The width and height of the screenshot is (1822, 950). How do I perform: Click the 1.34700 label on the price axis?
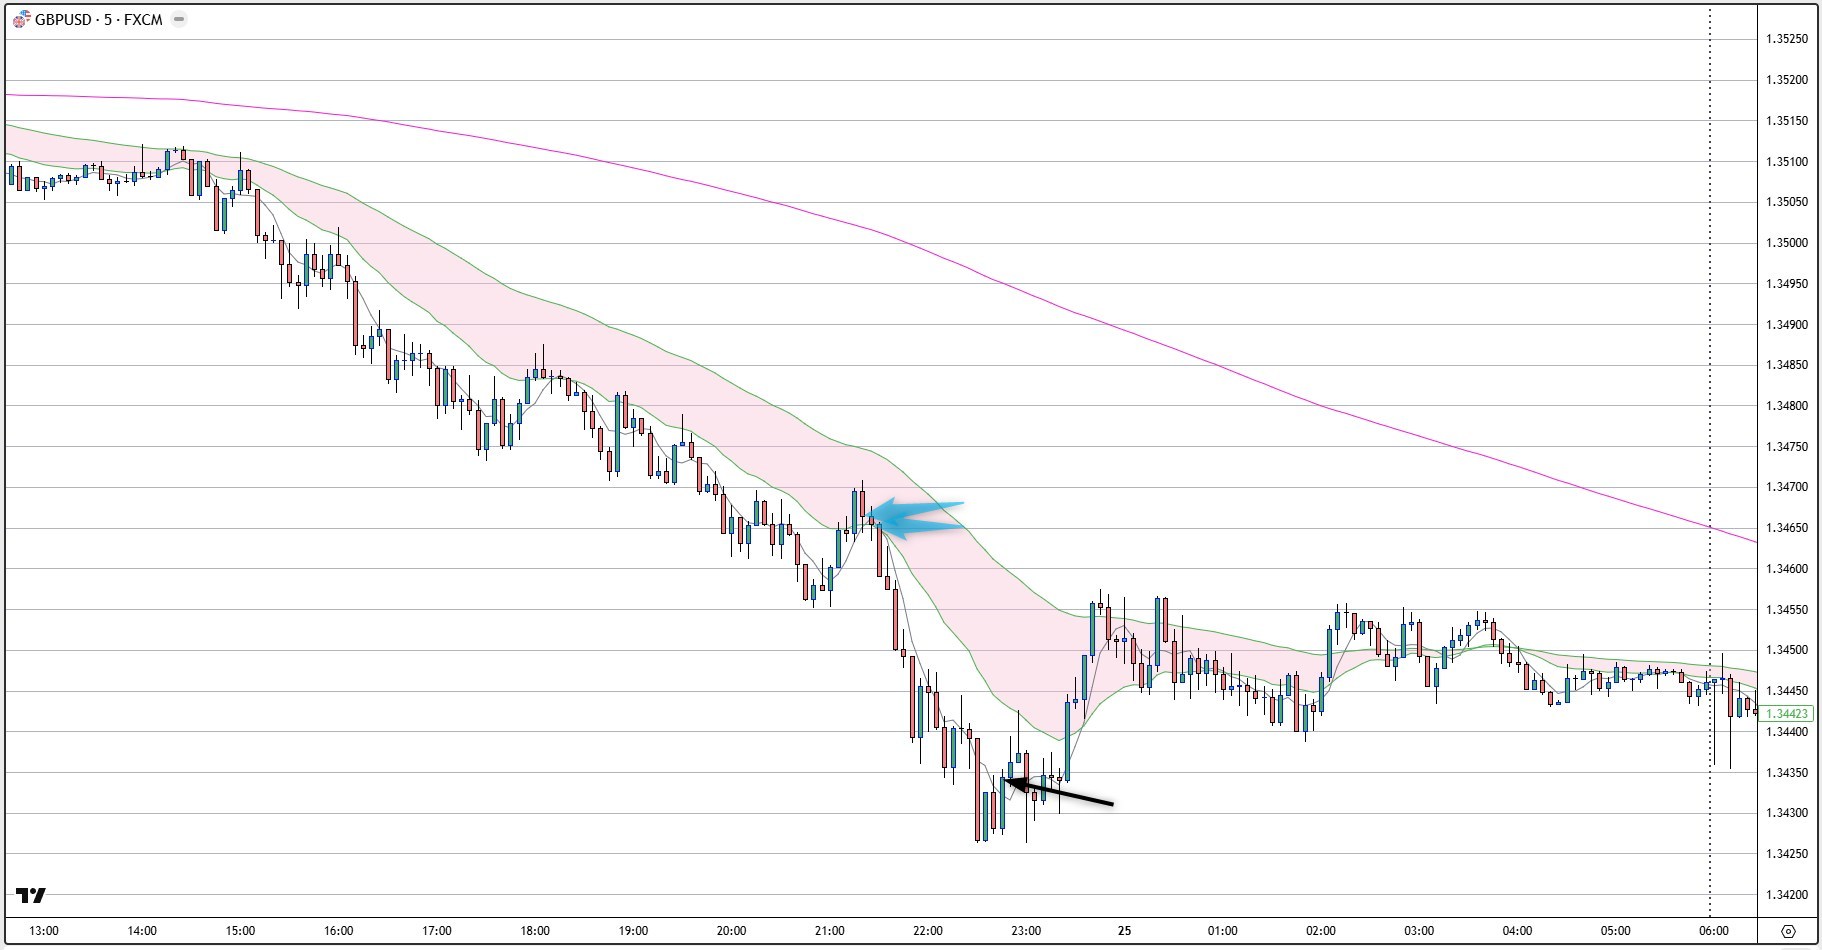coord(1786,487)
